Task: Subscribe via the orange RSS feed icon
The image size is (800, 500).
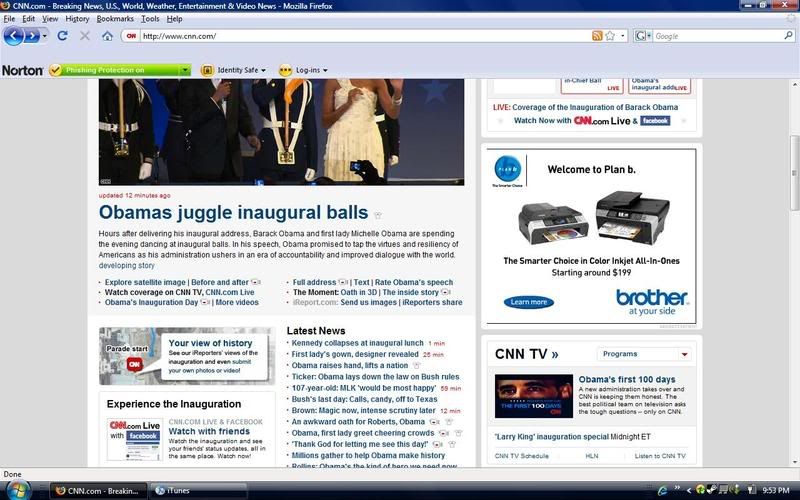Action: click(x=597, y=36)
